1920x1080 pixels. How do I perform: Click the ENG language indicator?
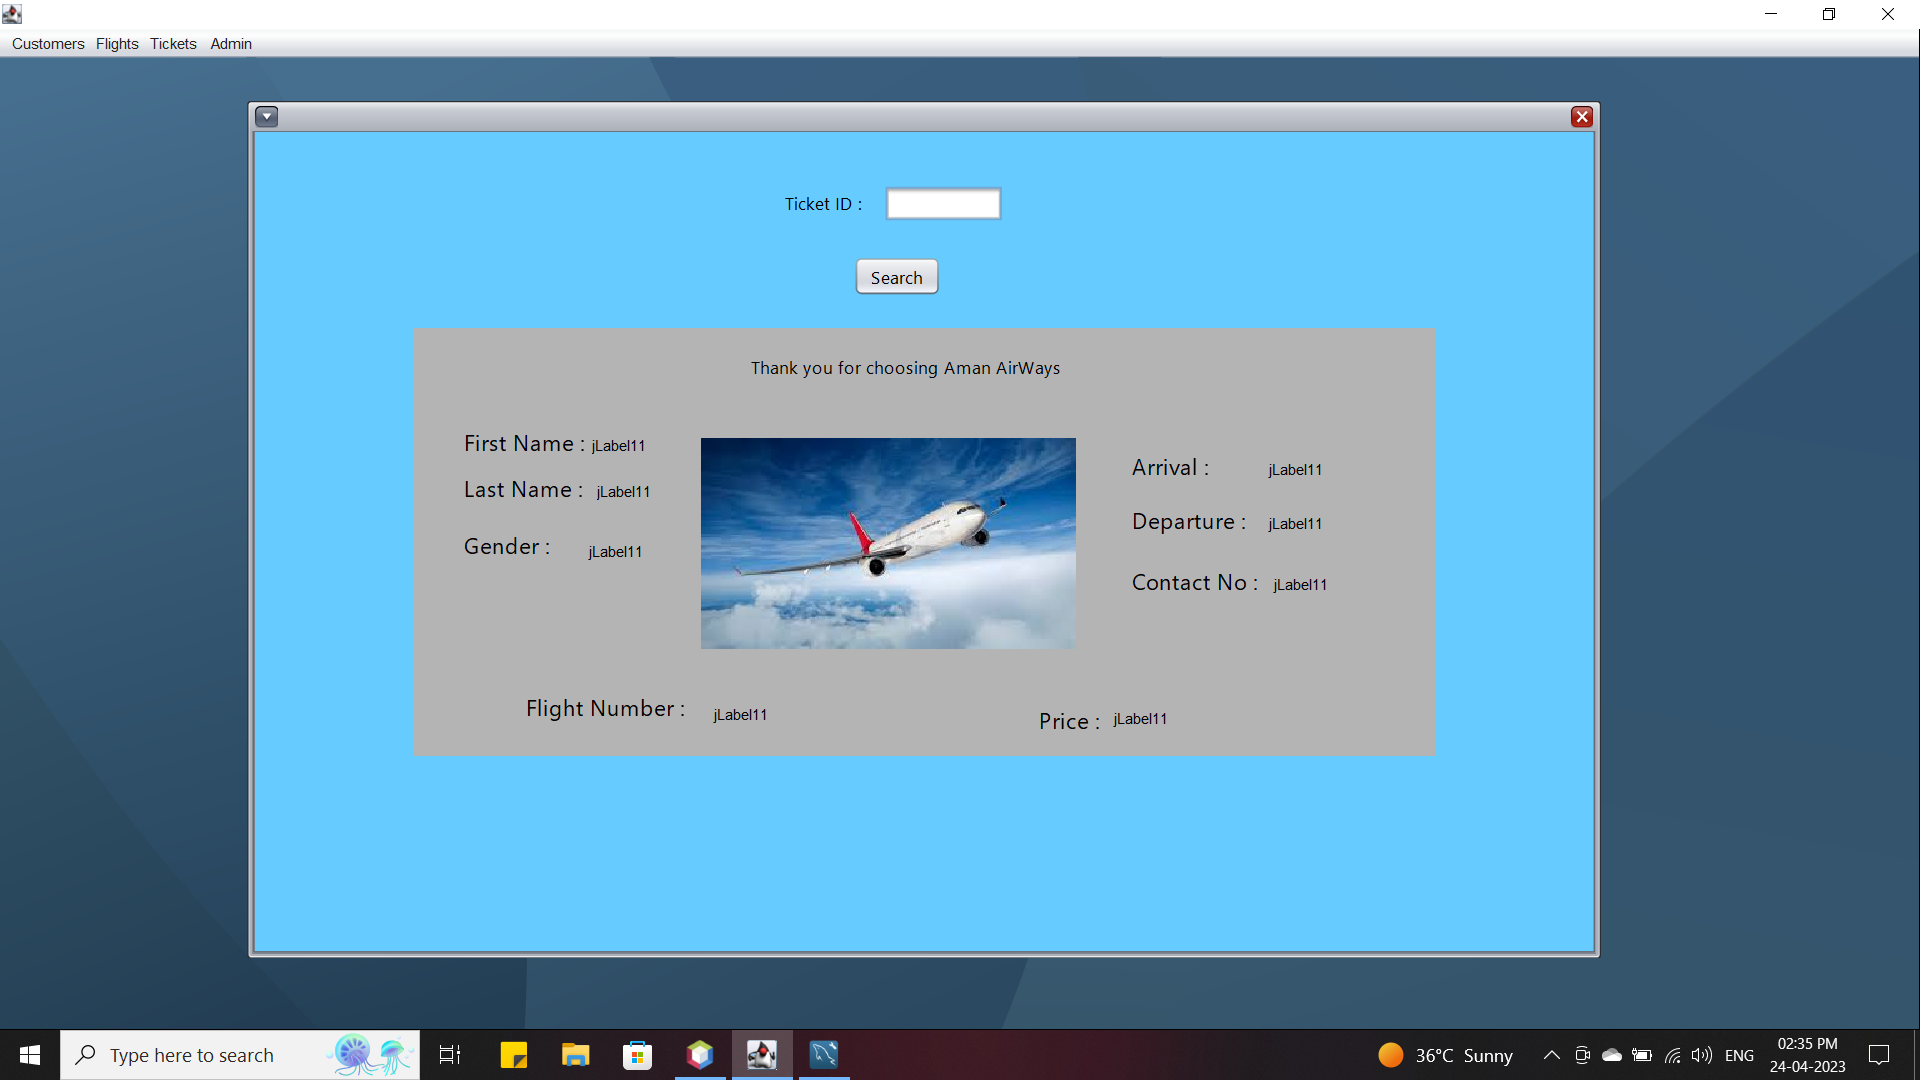pos(1739,1055)
